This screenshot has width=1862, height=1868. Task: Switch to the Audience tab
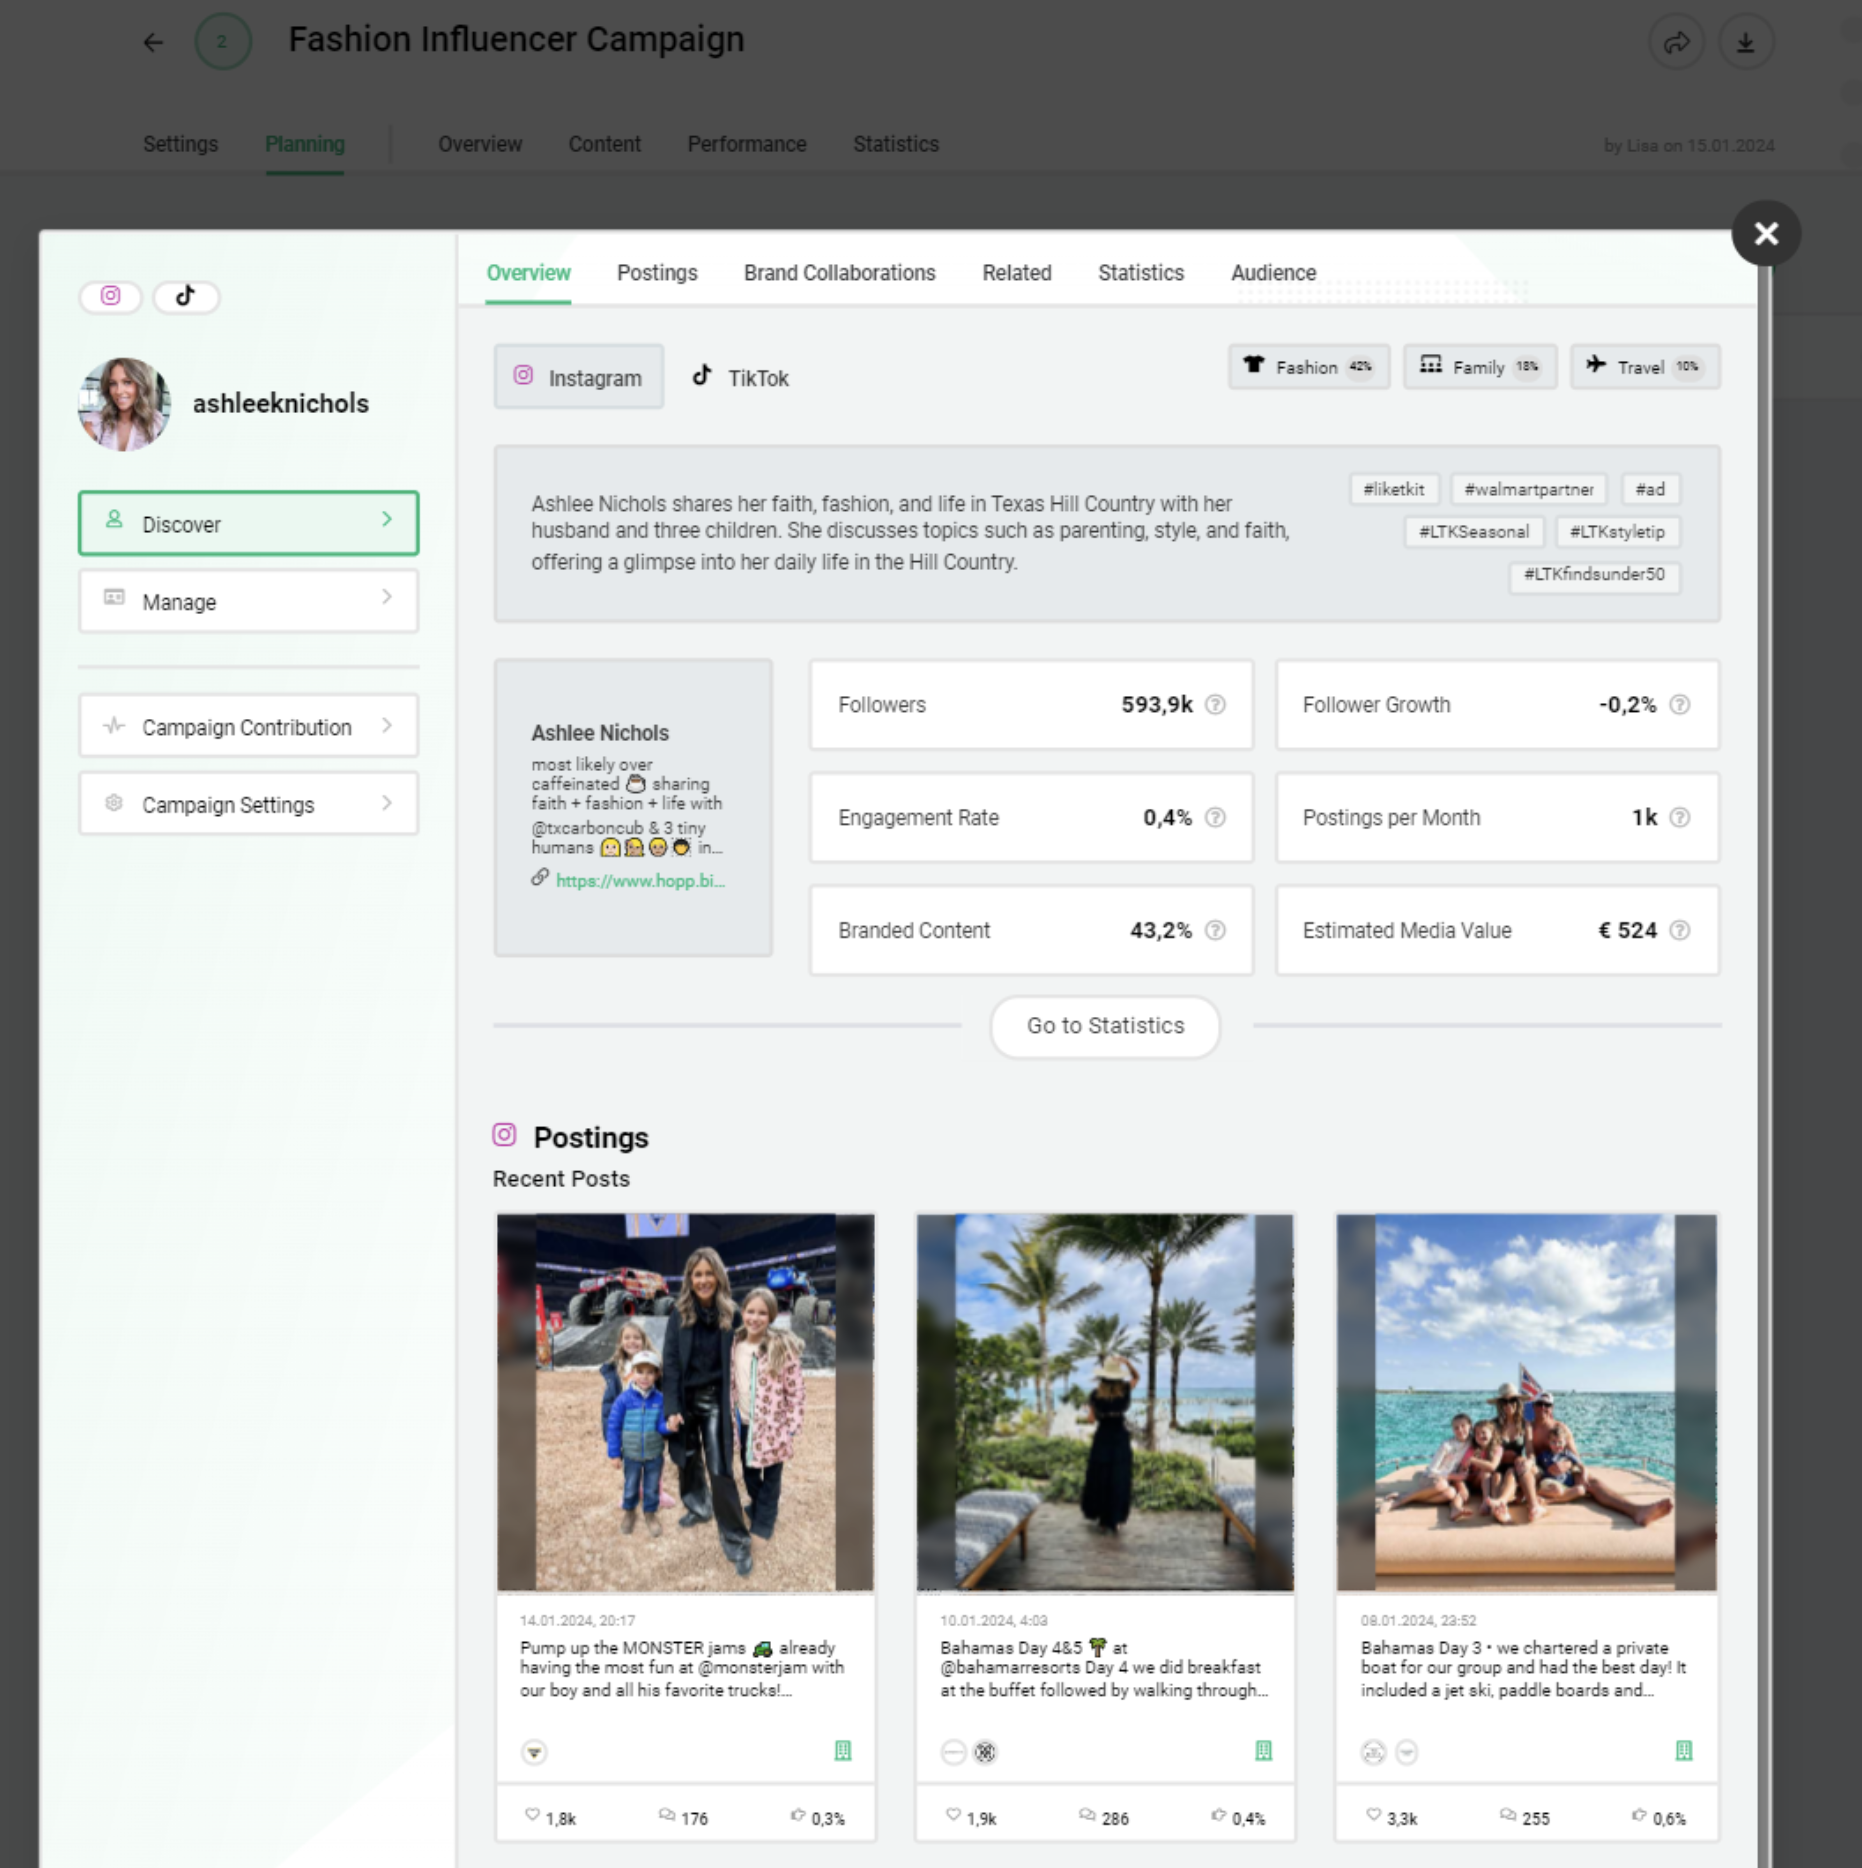pyautogui.click(x=1273, y=272)
